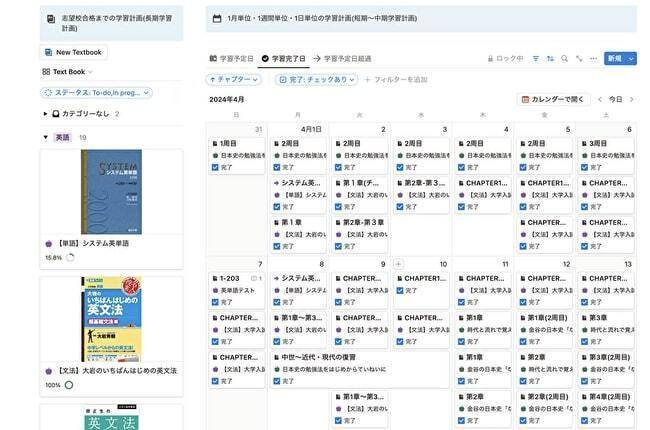Click the plus icon before フィルターを追加

point(367,79)
